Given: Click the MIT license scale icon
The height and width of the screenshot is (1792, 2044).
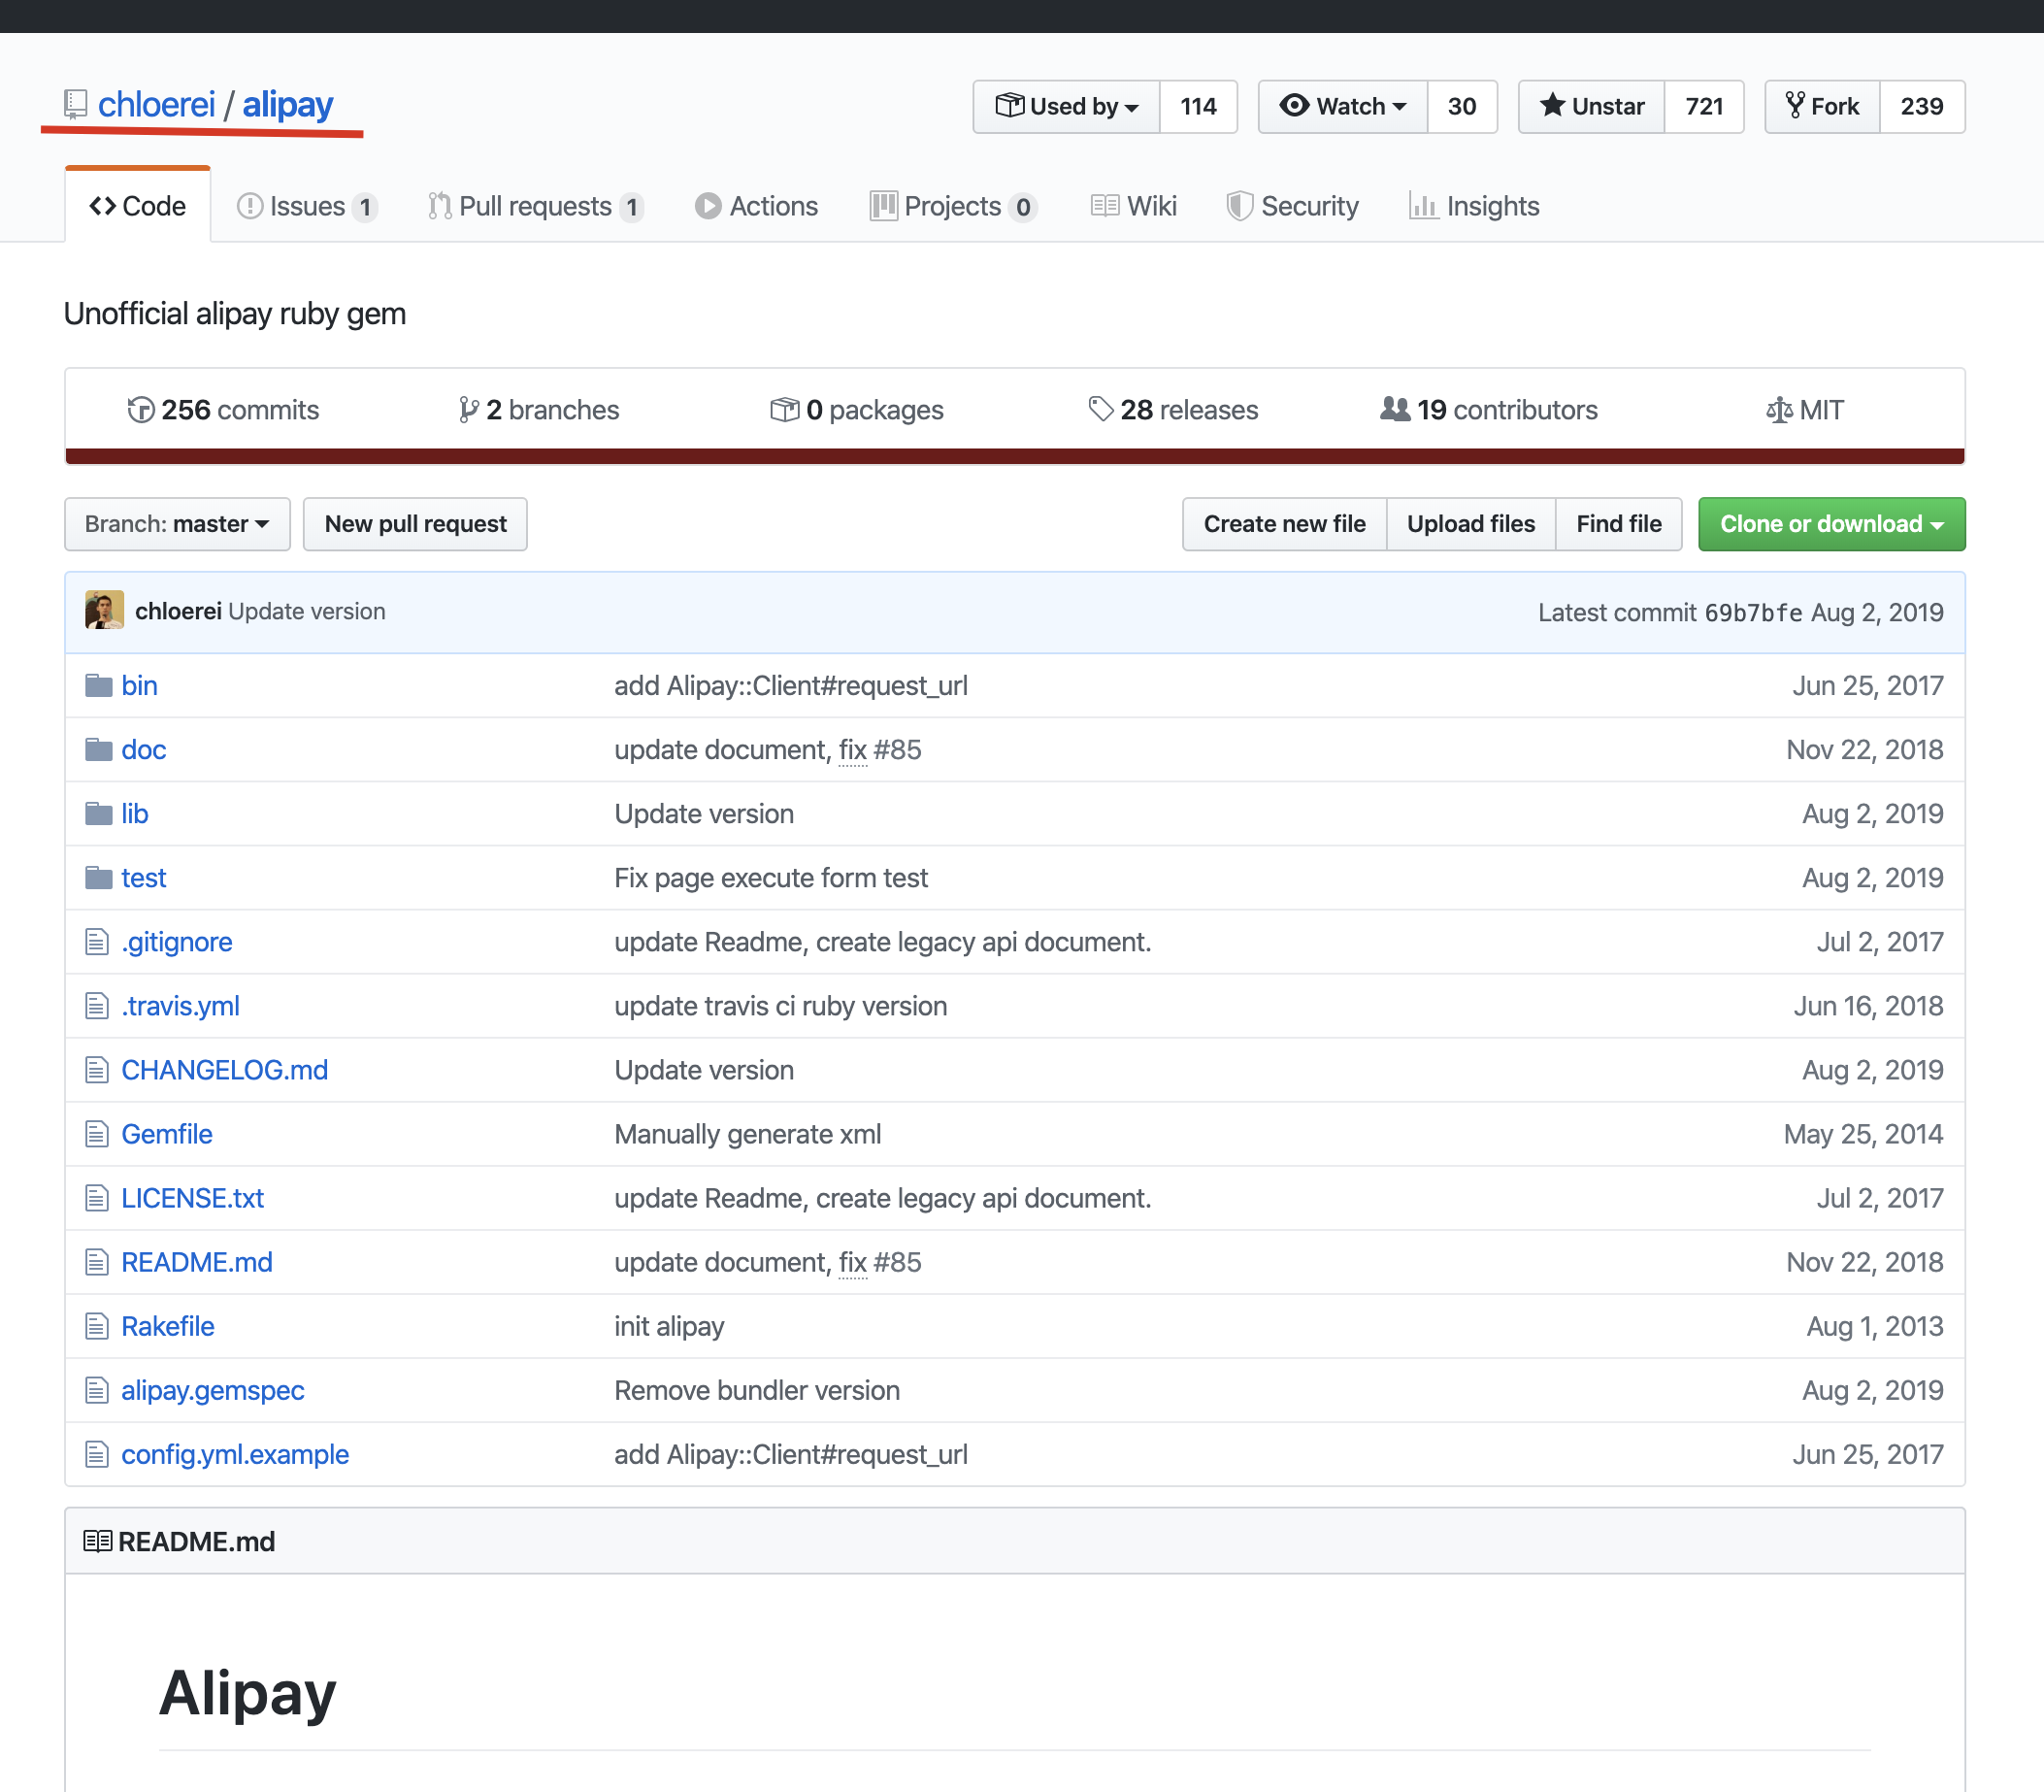Looking at the screenshot, I should (x=1778, y=410).
